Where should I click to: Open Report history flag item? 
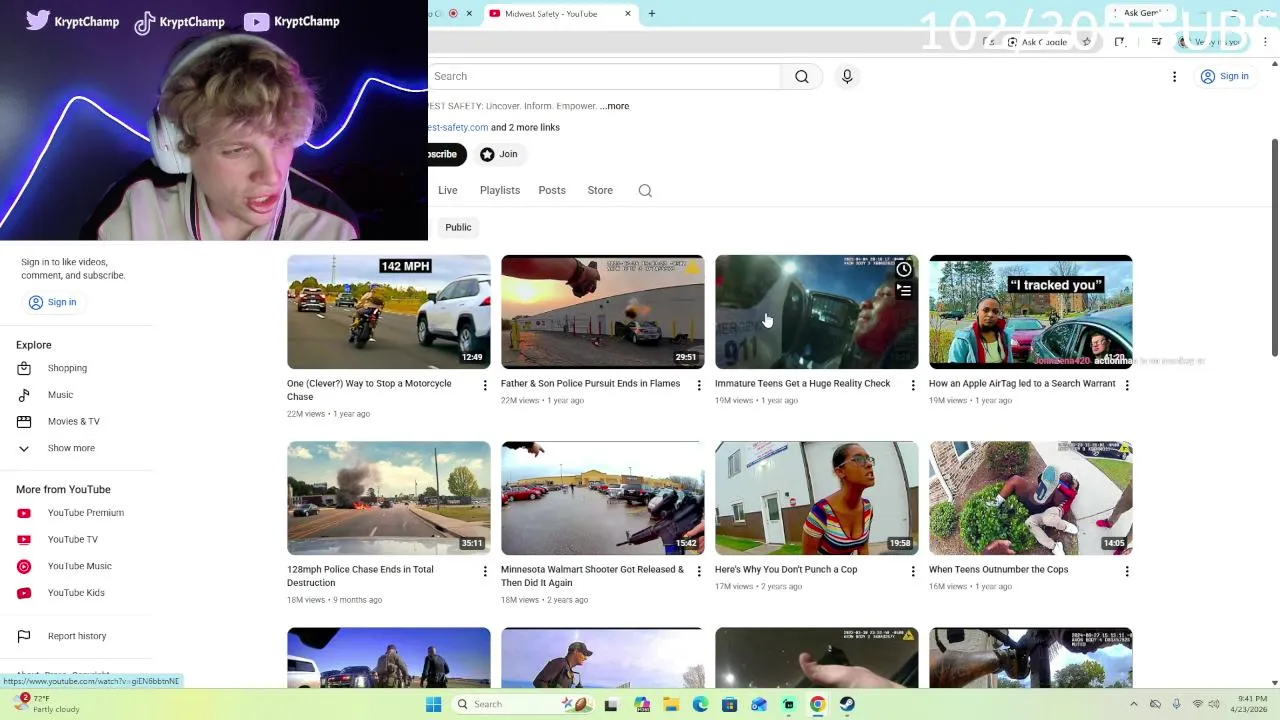(78, 636)
